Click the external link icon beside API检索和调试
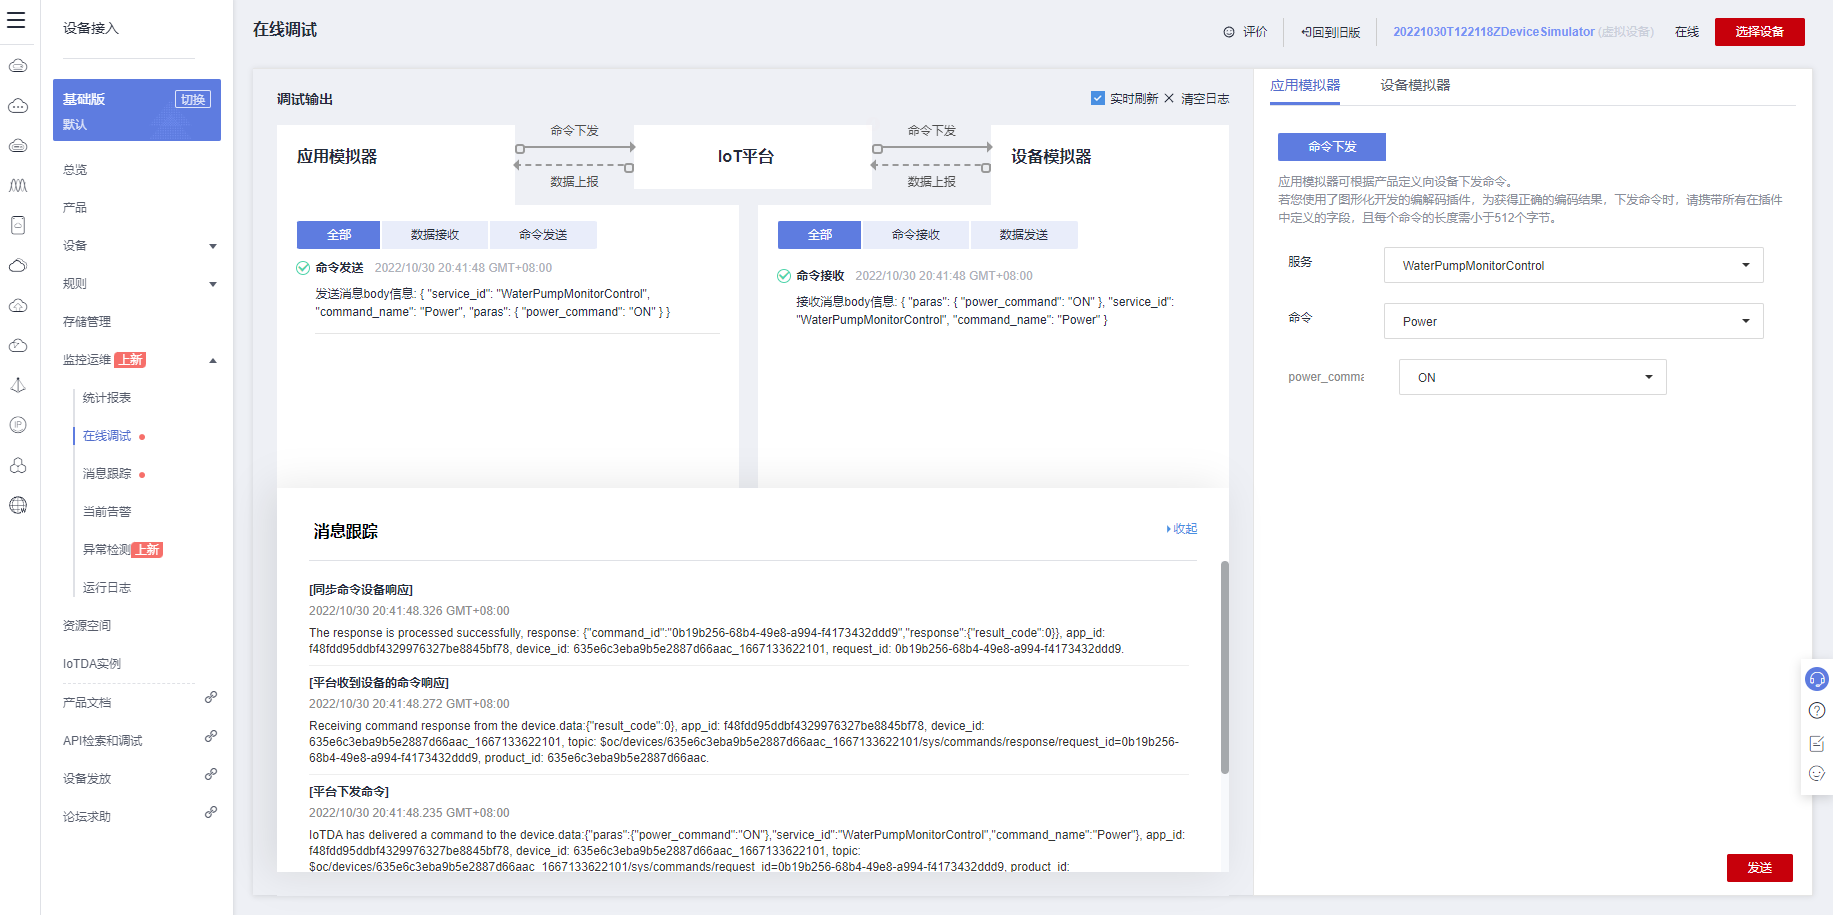 coord(211,736)
